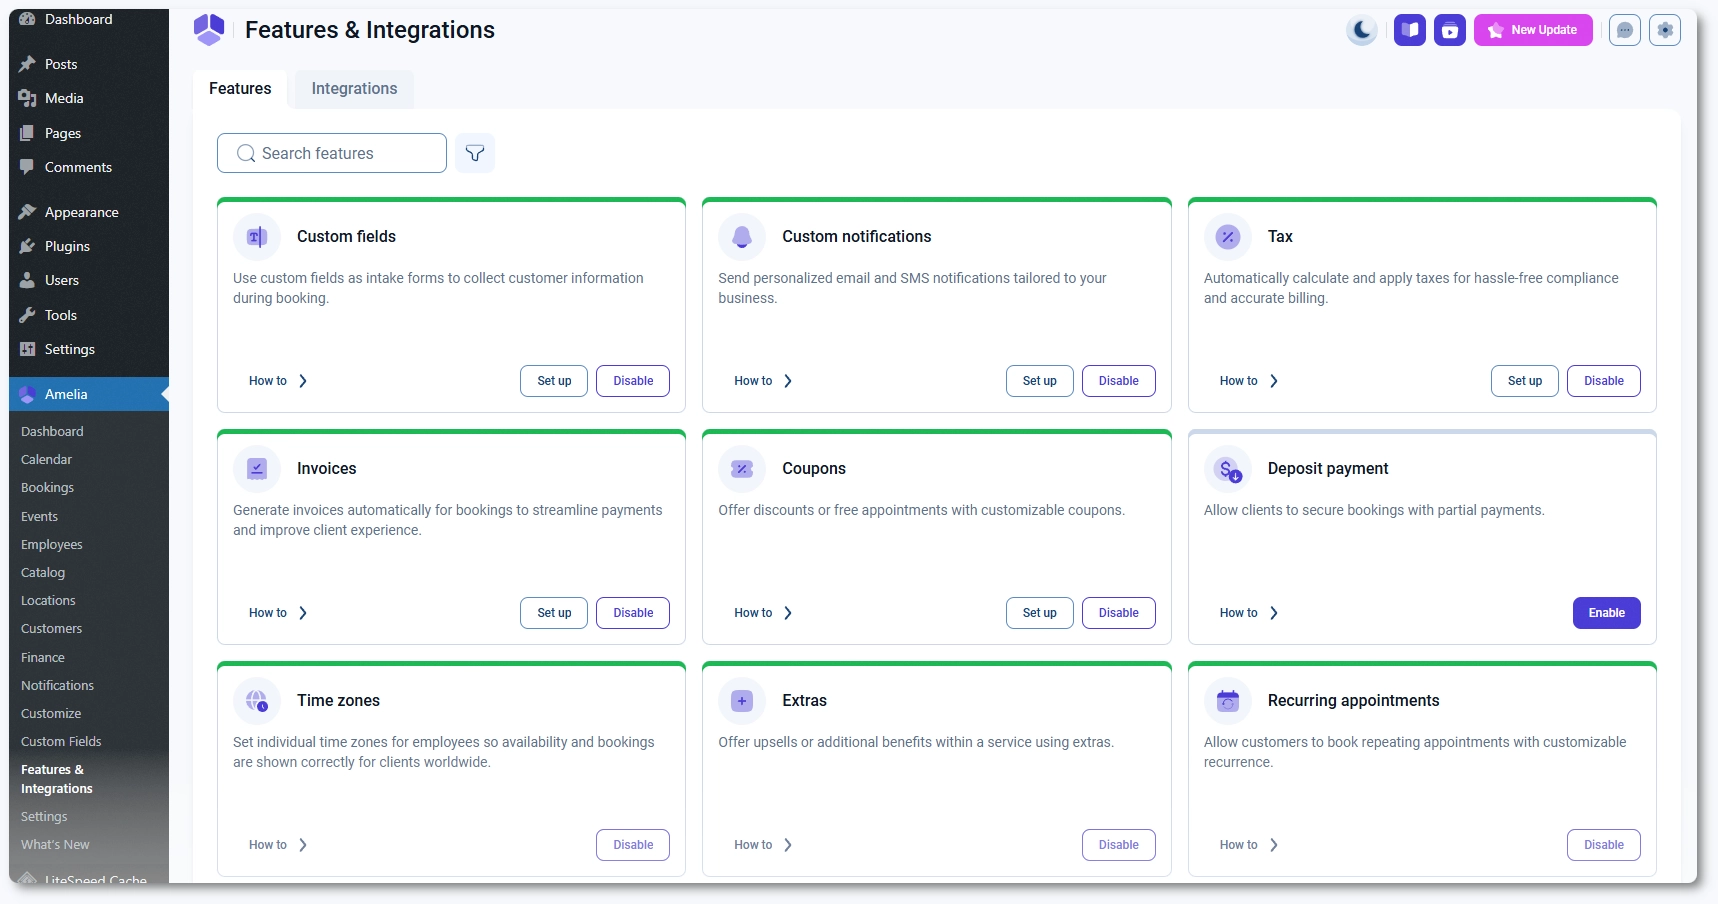Viewport: 1718px width, 904px height.
Task: Expand the How to for Extras
Action: 763,845
